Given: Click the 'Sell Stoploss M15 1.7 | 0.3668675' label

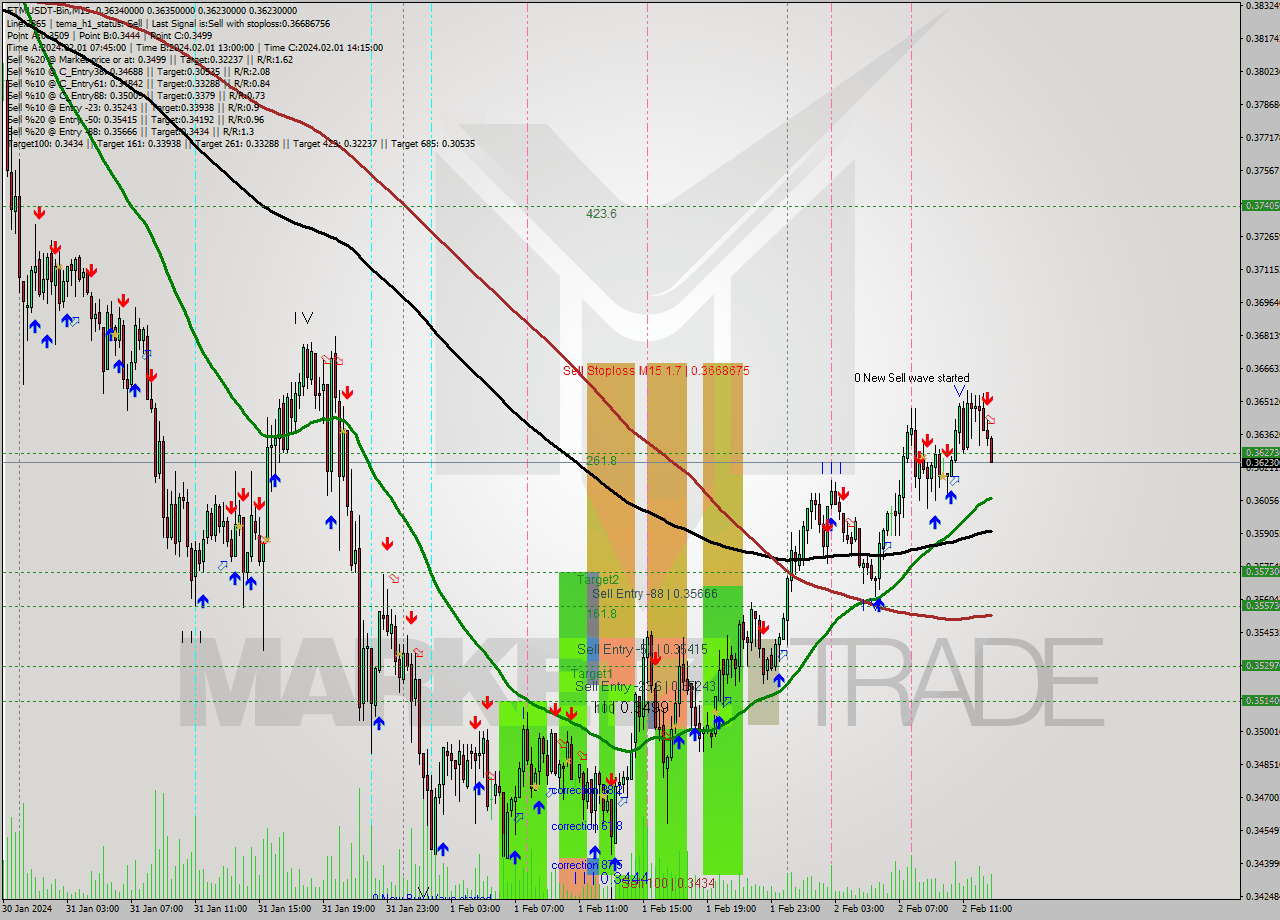Looking at the screenshot, I should [x=656, y=370].
